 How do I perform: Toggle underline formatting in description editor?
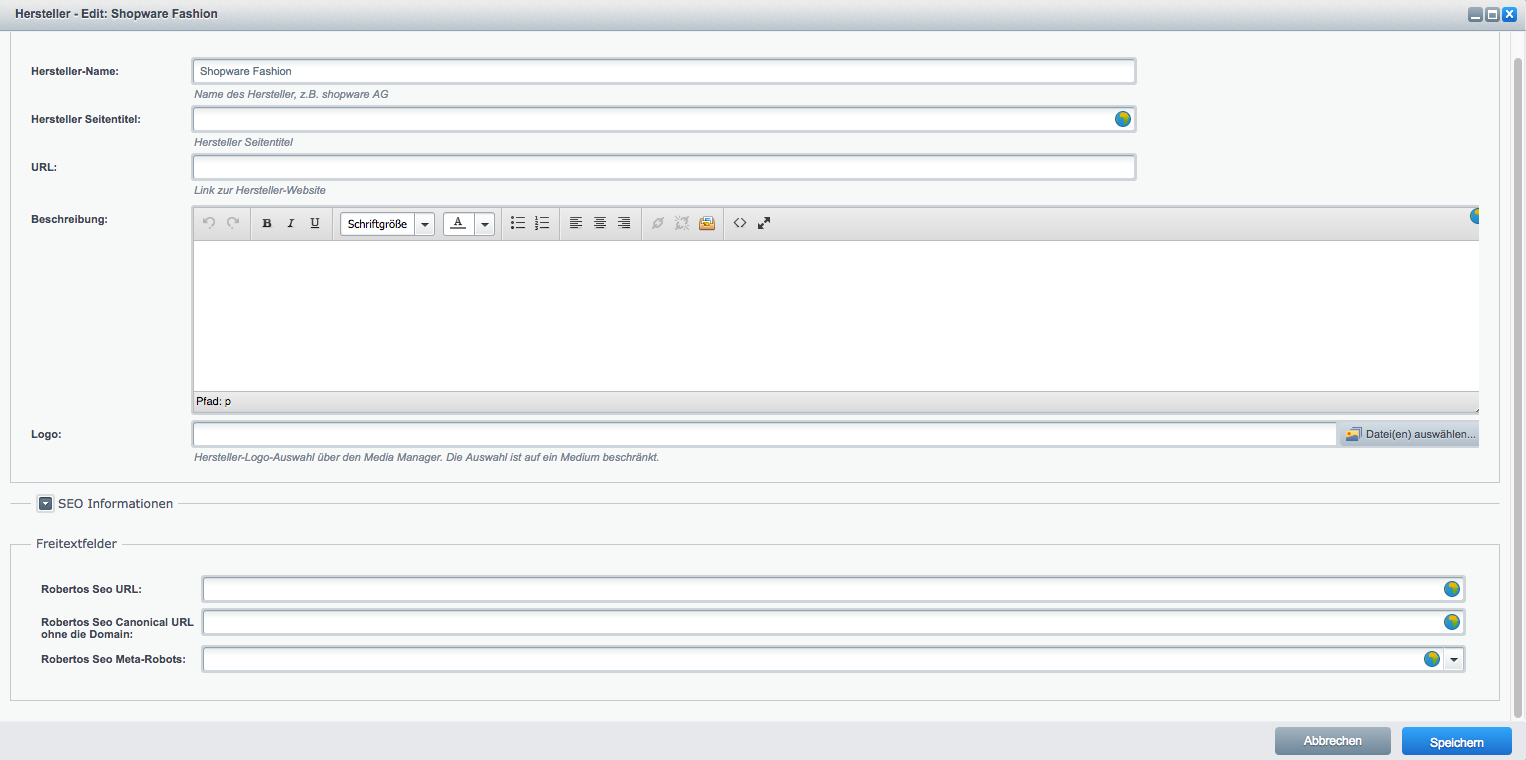315,223
